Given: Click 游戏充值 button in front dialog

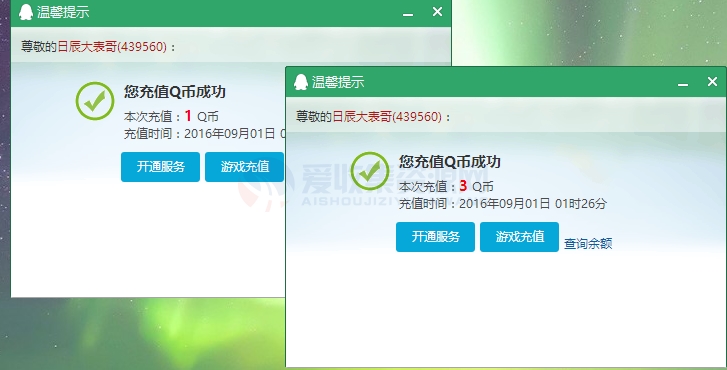Looking at the screenshot, I should point(519,237).
